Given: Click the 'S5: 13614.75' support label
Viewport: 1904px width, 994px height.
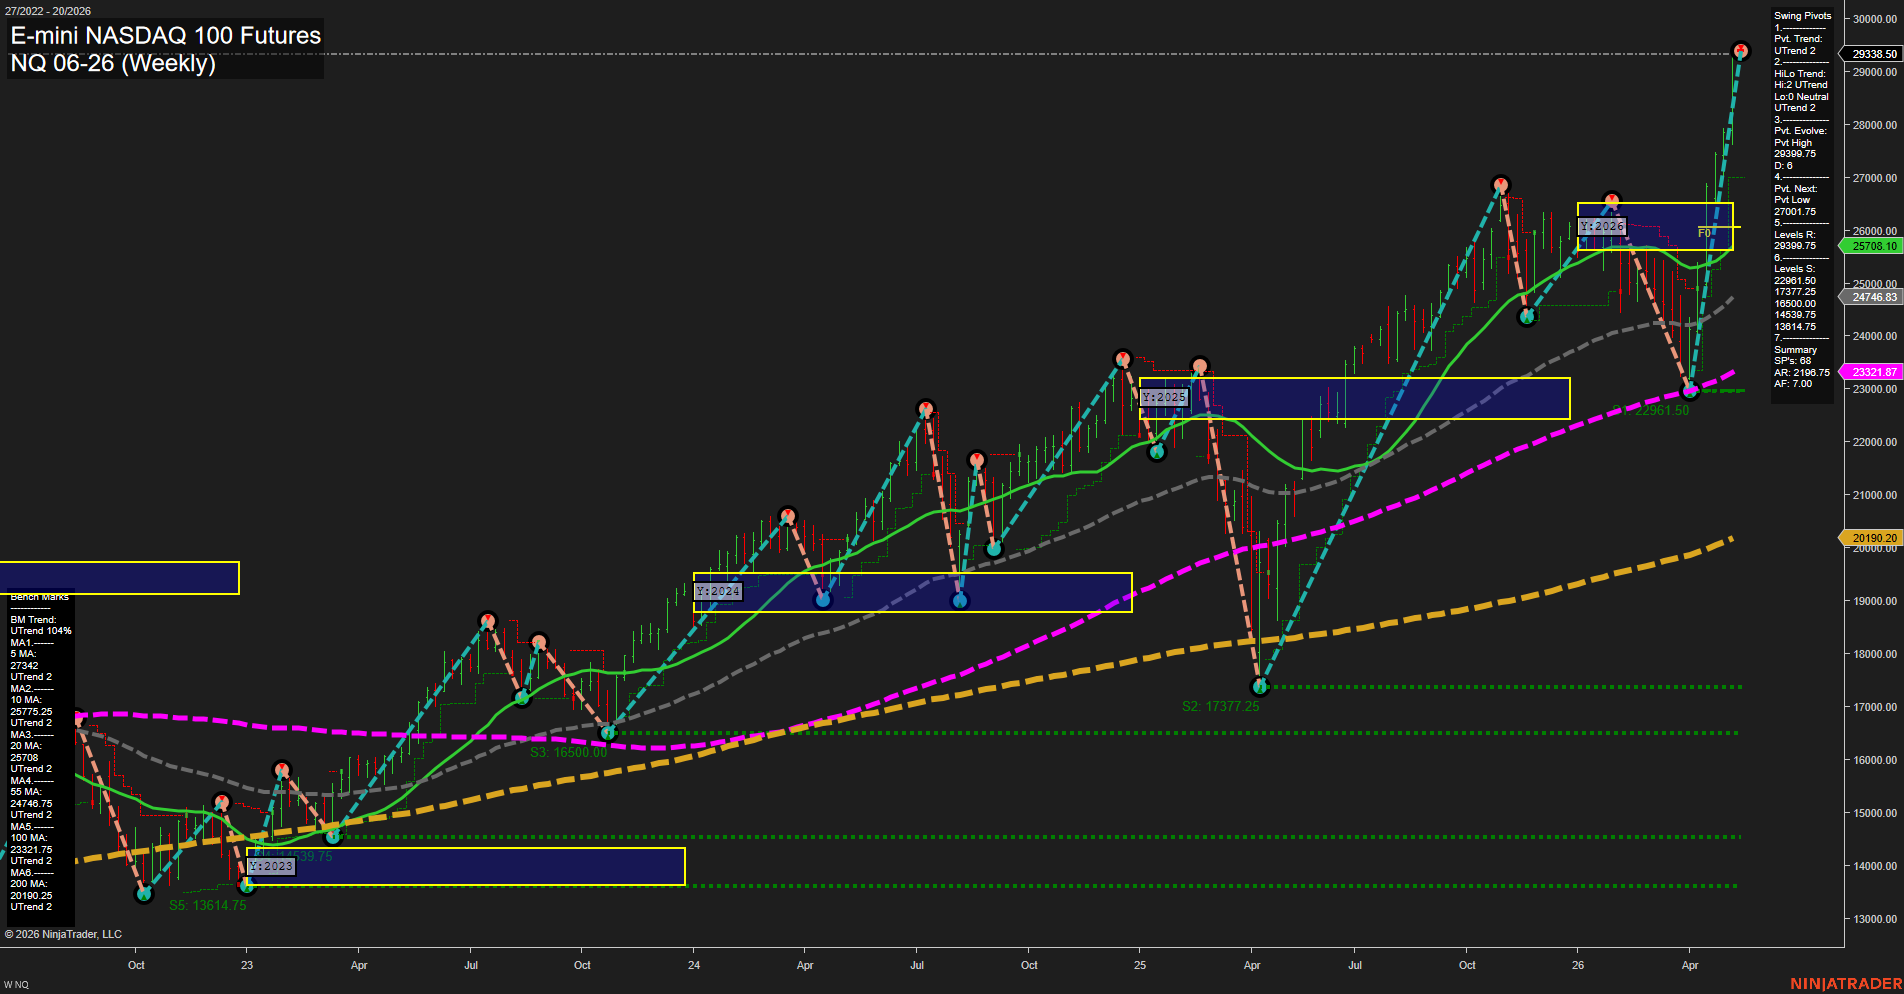Looking at the screenshot, I should [x=207, y=905].
